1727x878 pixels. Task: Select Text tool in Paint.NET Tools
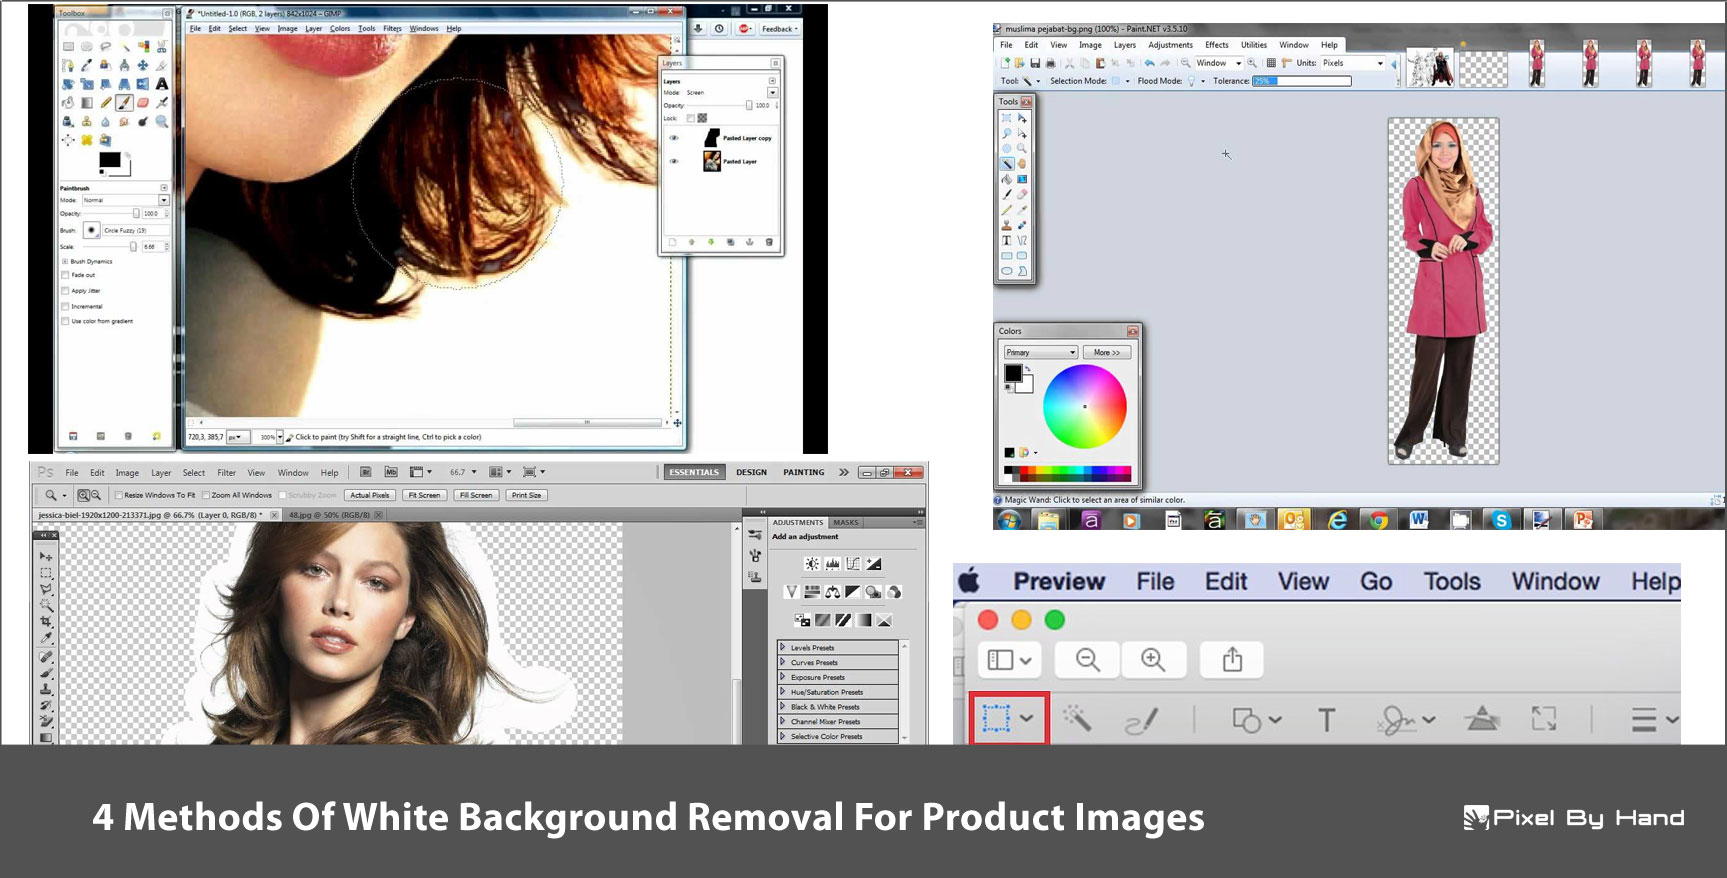tap(1007, 240)
